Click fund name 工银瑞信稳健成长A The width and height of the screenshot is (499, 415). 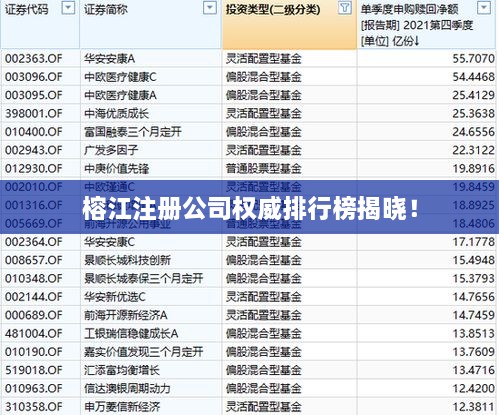(131, 334)
